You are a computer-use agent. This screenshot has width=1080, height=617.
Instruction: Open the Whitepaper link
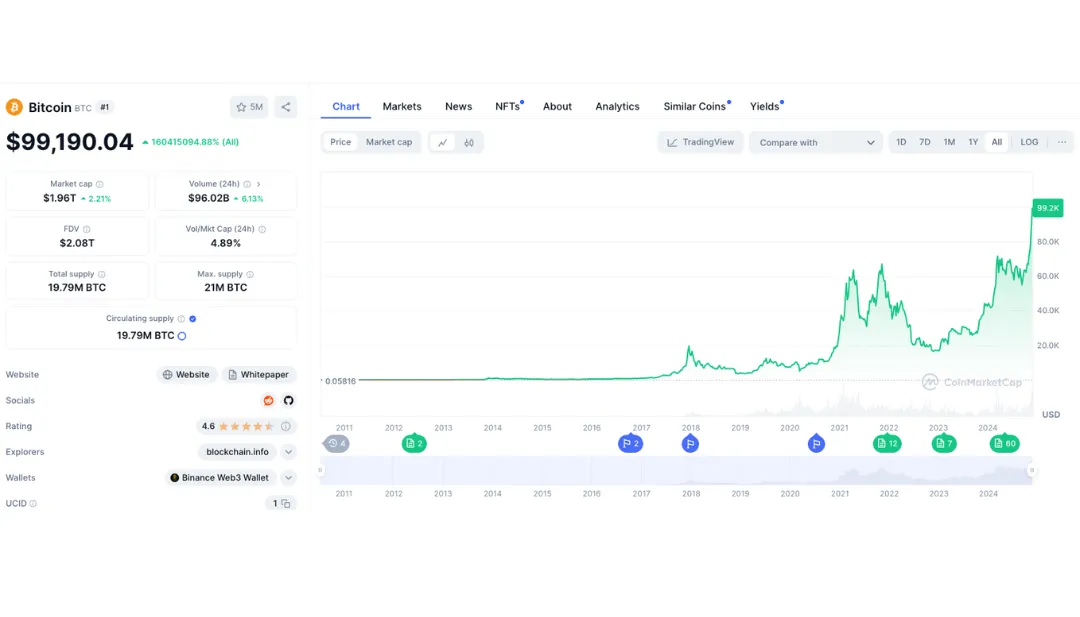pyautogui.click(x=259, y=375)
